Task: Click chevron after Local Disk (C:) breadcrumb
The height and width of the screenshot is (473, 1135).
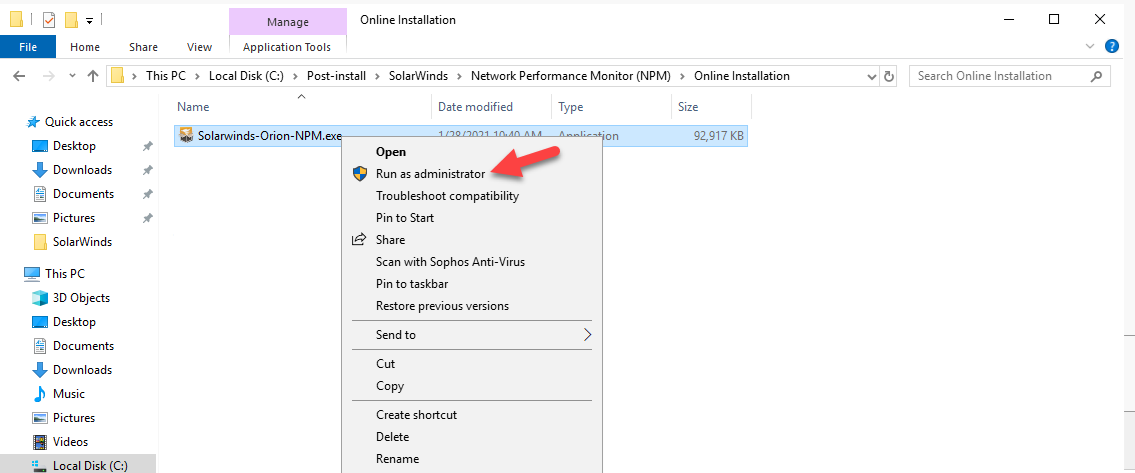Action: [295, 75]
